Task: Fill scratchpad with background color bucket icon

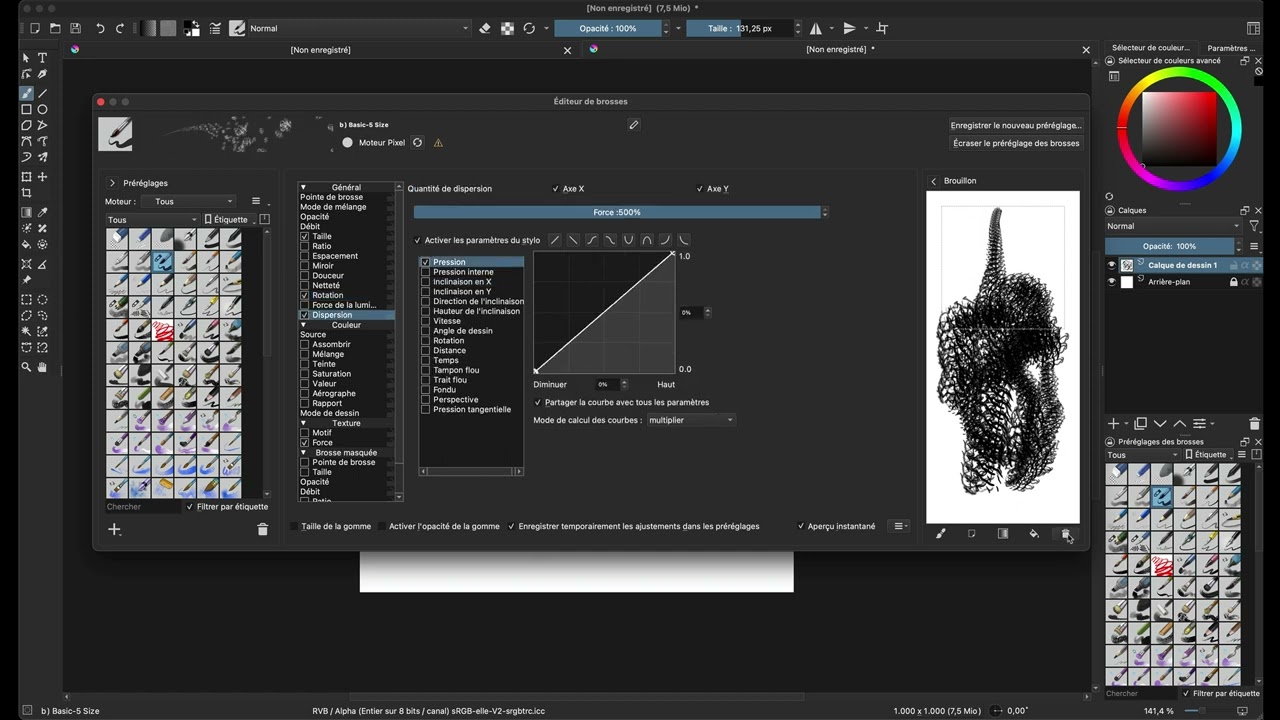Action: click(x=1034, y=534)
